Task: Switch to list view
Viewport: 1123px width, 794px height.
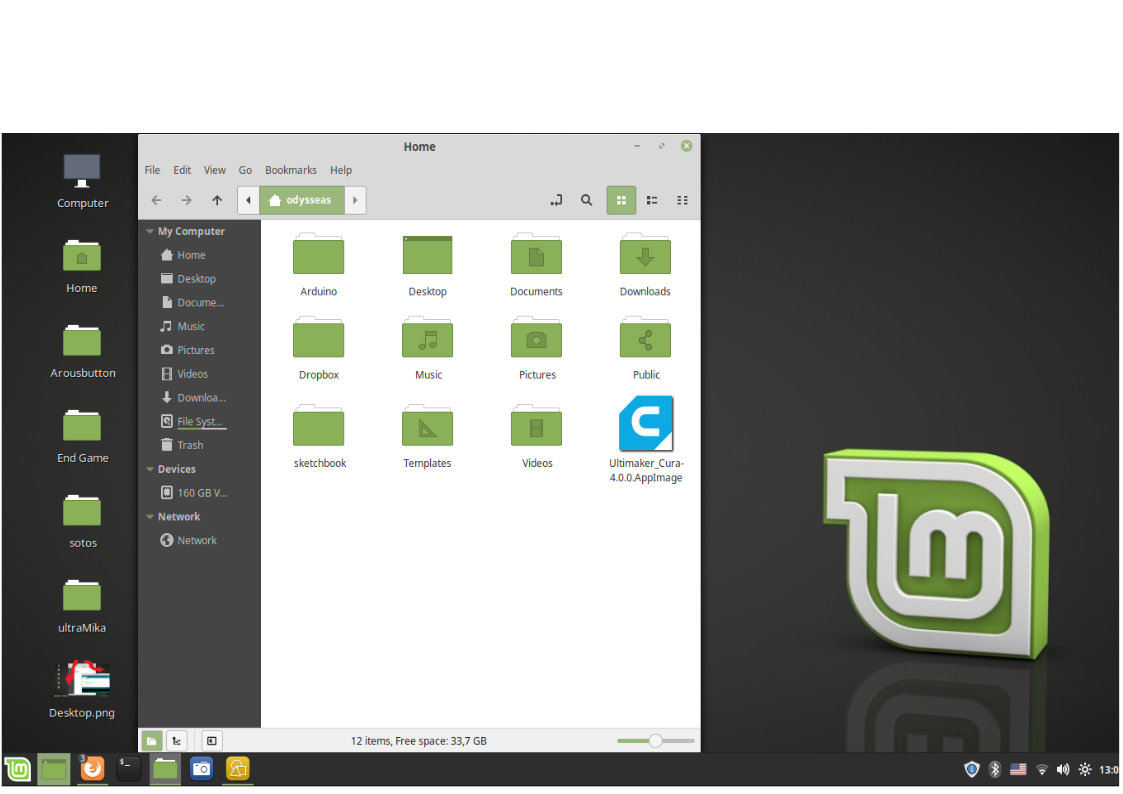Action: pyautogui.click(x=651, y=200)
